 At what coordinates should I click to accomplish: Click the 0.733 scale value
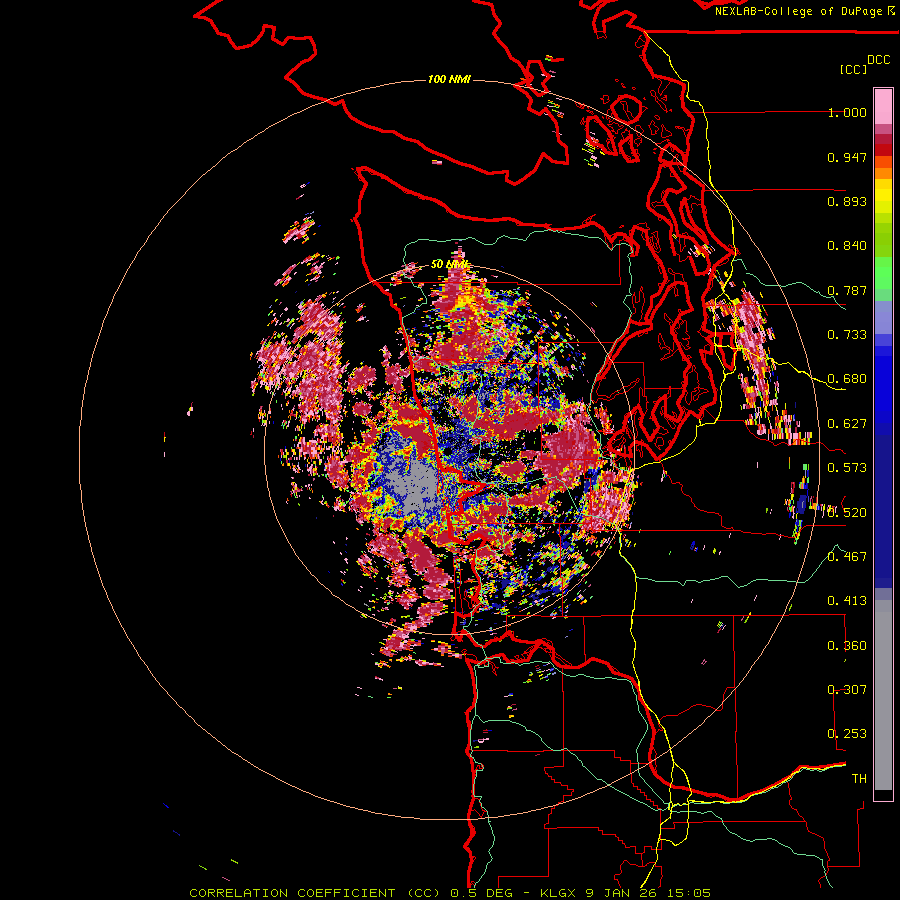(x=847, y=335)
